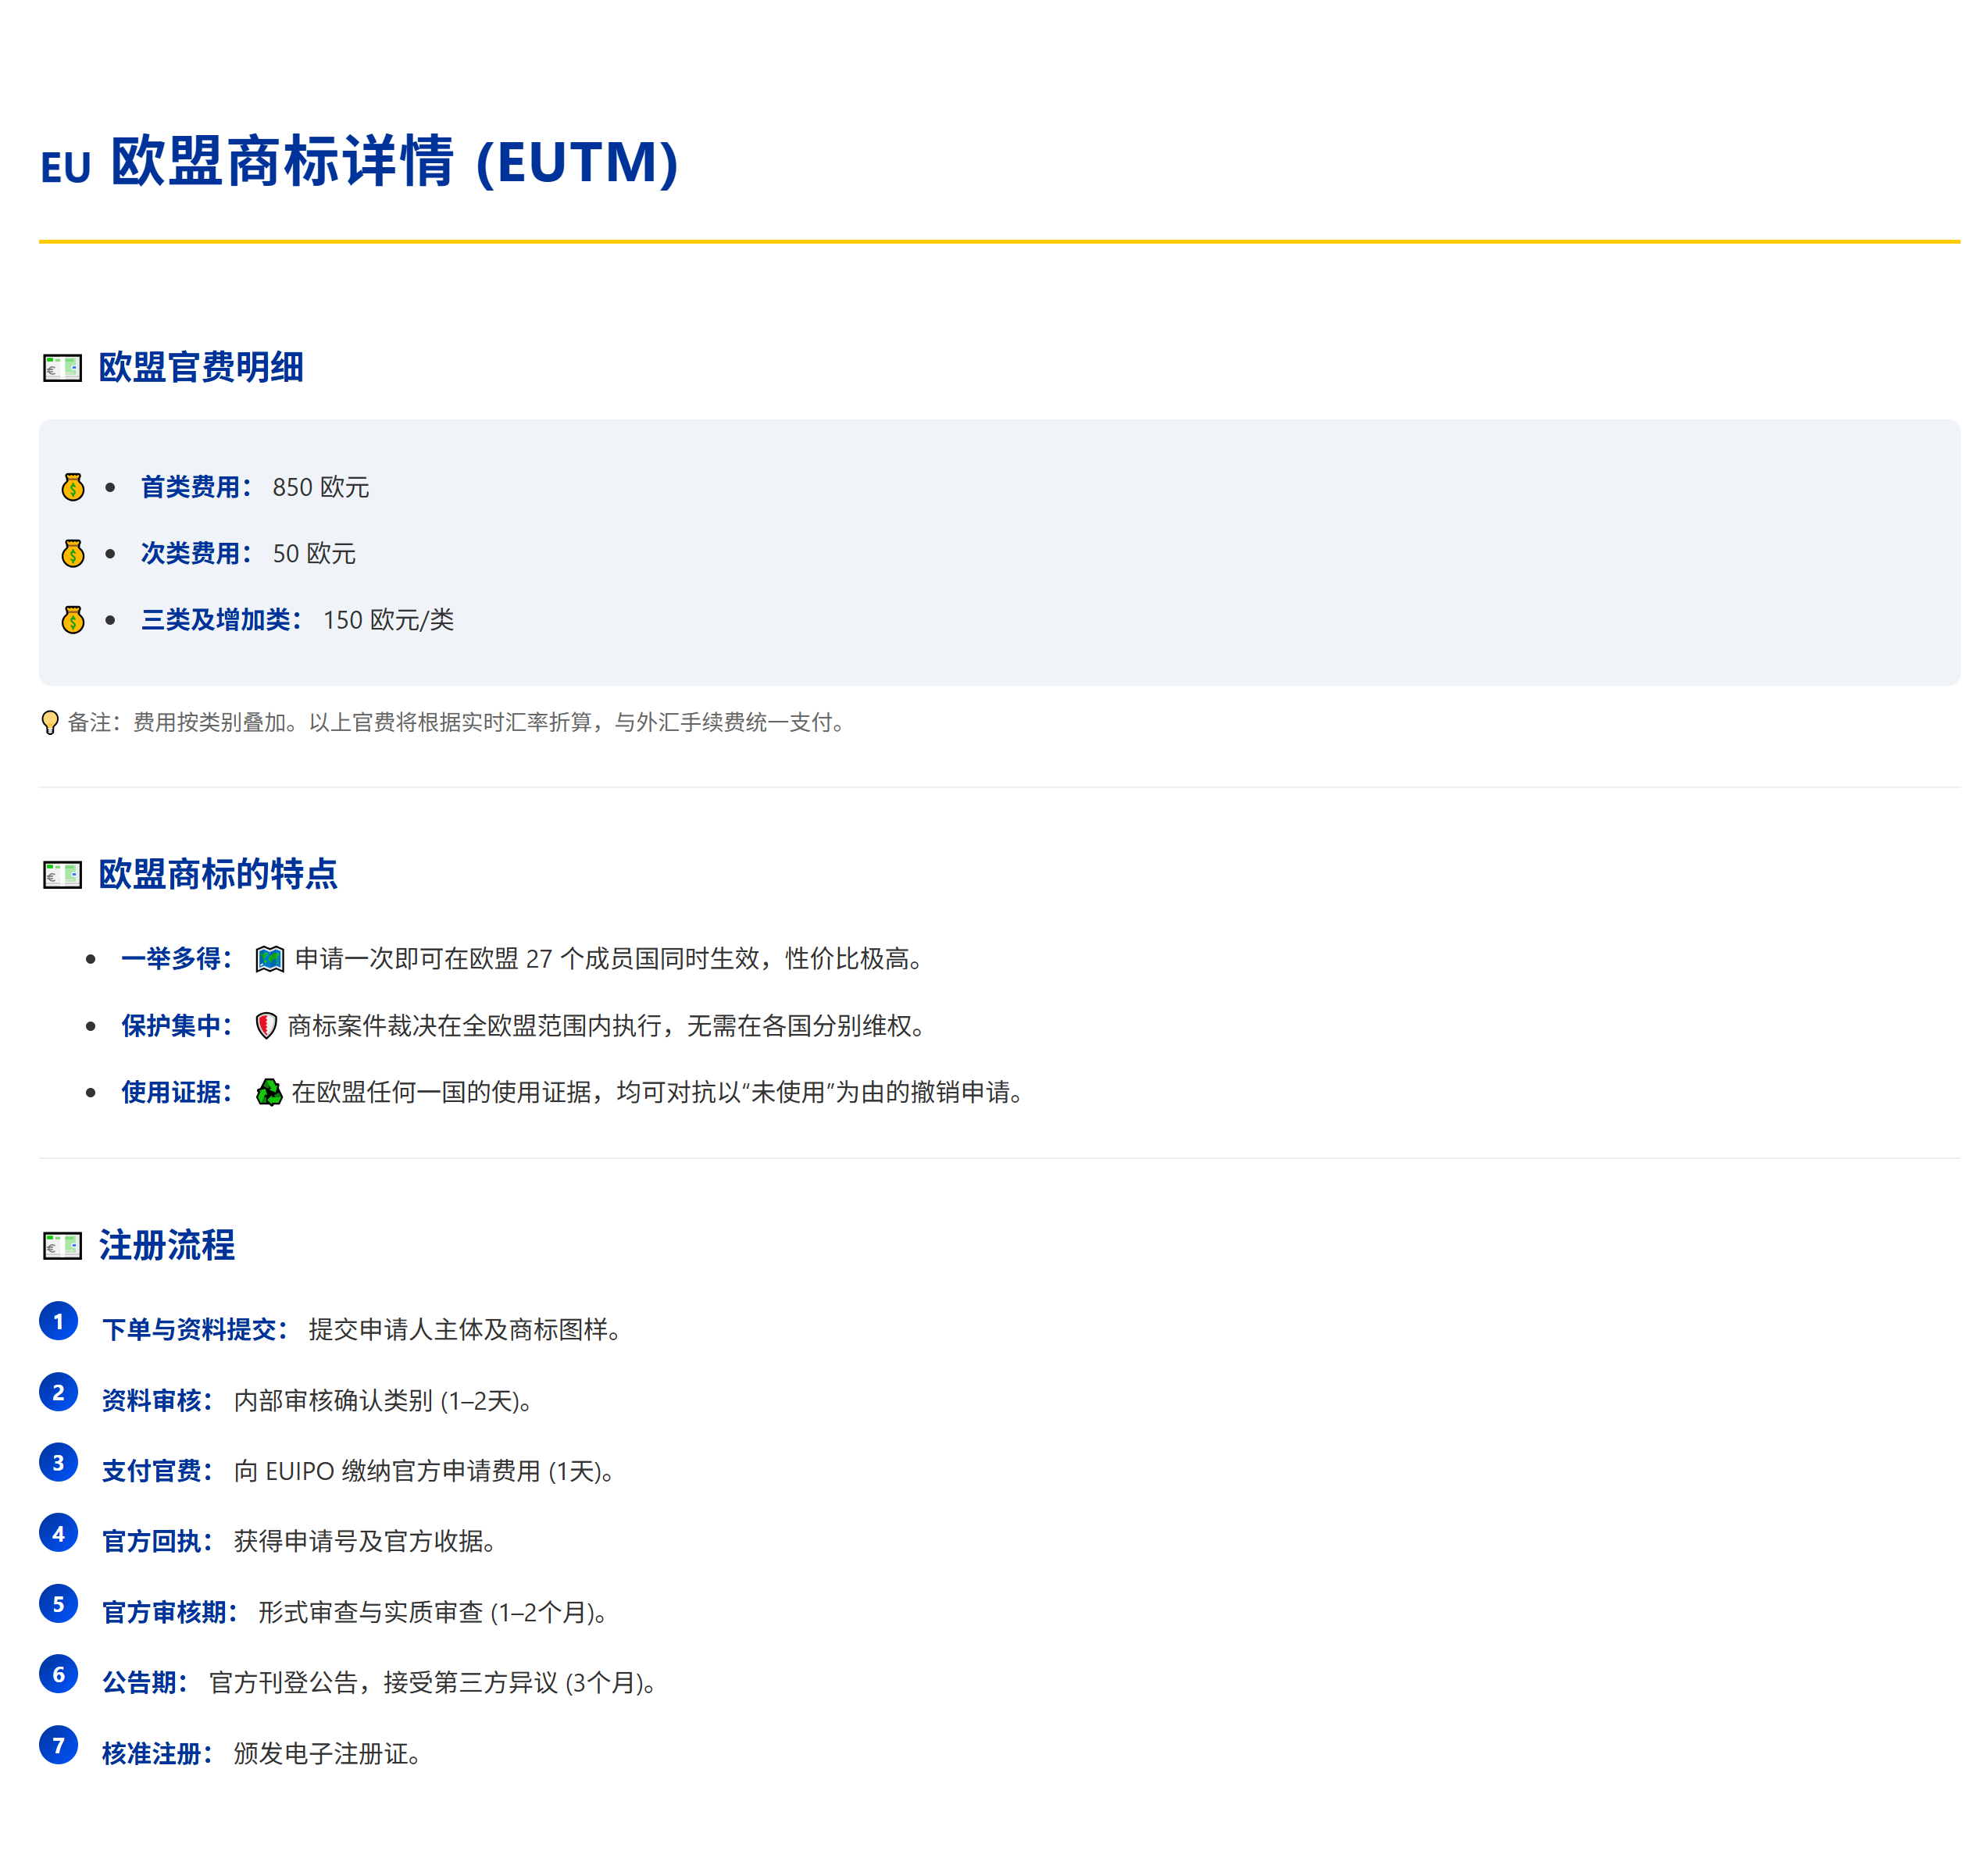Click the money bag icon next to 次类费用
1988x1858 pixels.
coord(73,553)
